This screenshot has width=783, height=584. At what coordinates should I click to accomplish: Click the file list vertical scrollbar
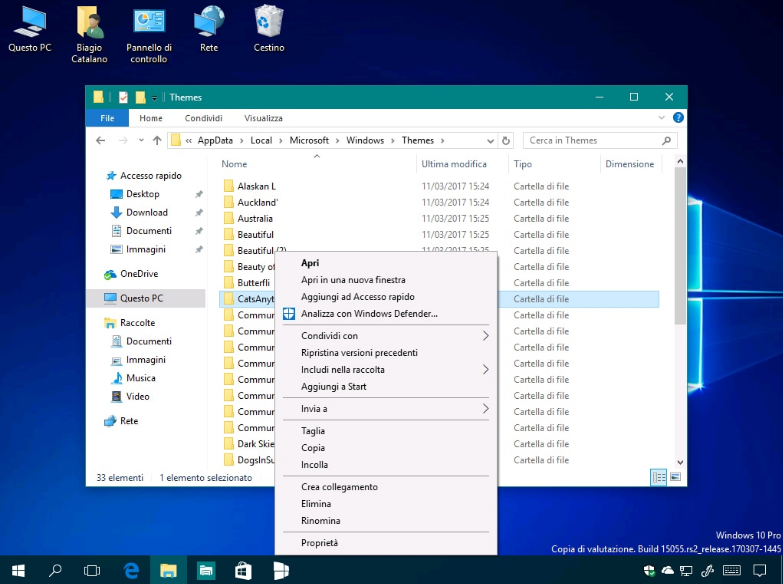(x=680, y=246)
